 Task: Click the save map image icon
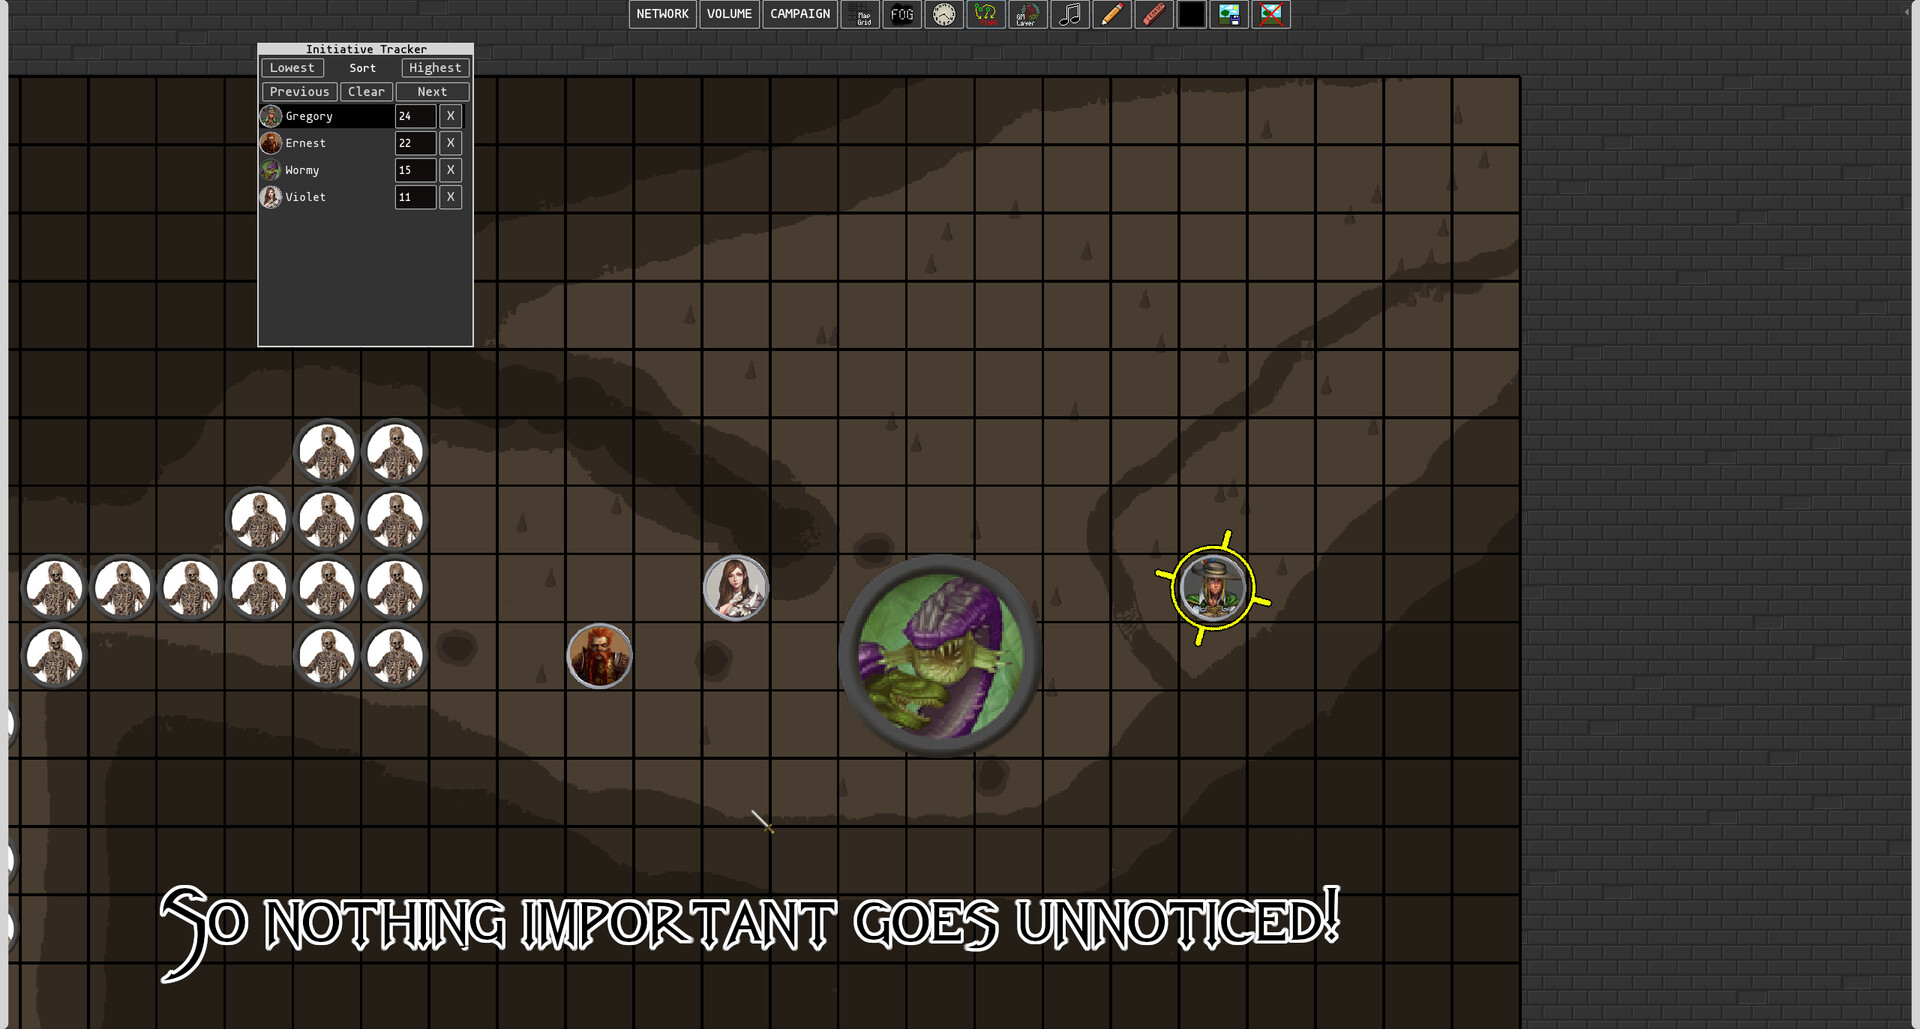point(1229,15)
